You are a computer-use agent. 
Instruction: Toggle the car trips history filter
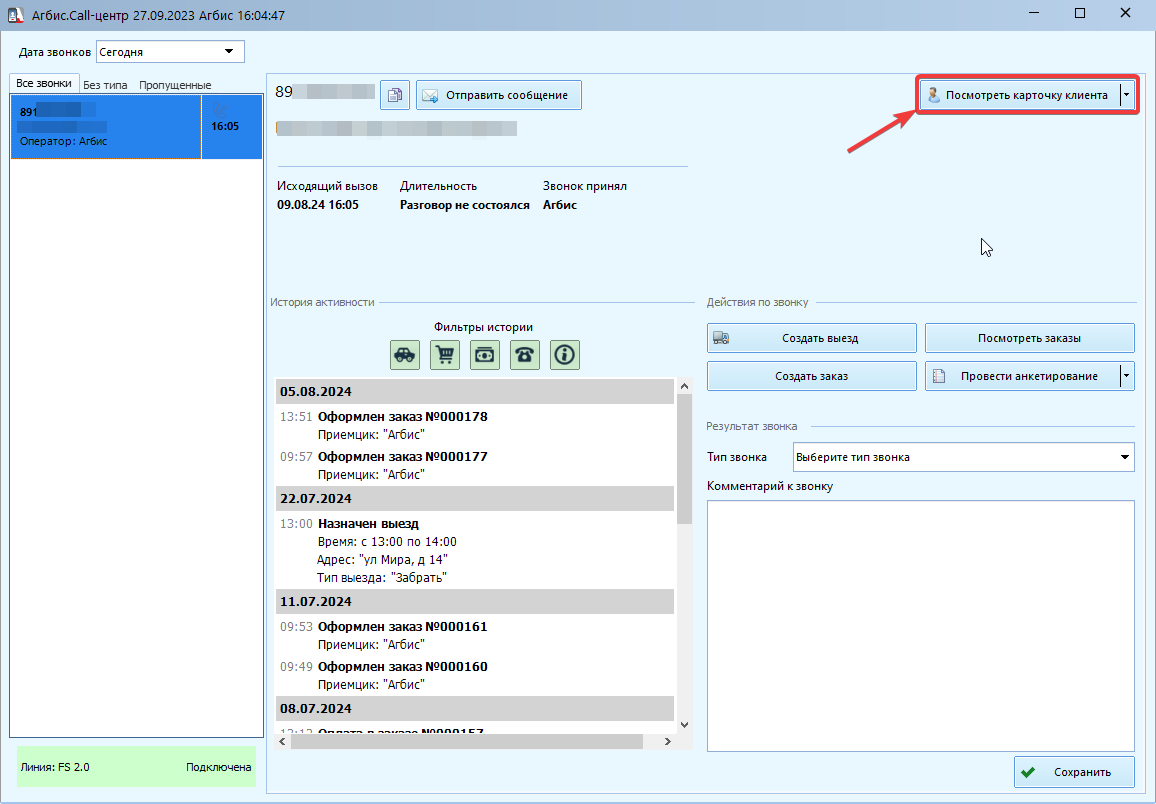pos(405,354)
